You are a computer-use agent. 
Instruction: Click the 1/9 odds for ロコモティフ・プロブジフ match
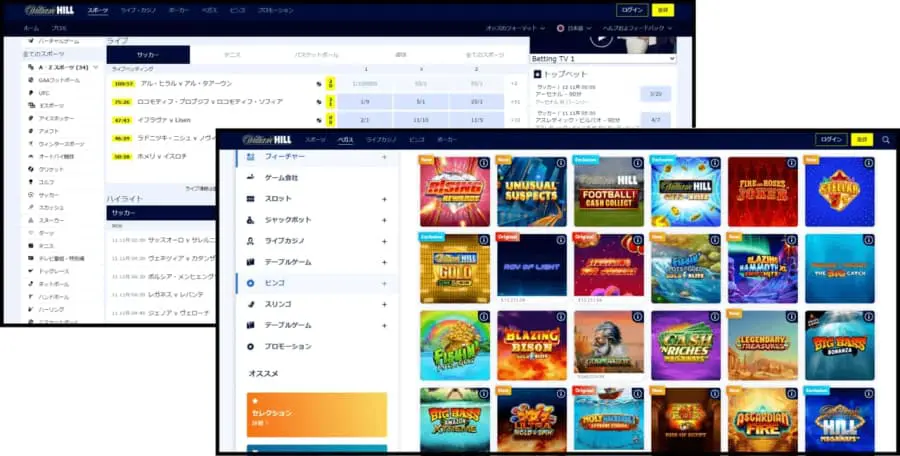click(x=364, y=102)
